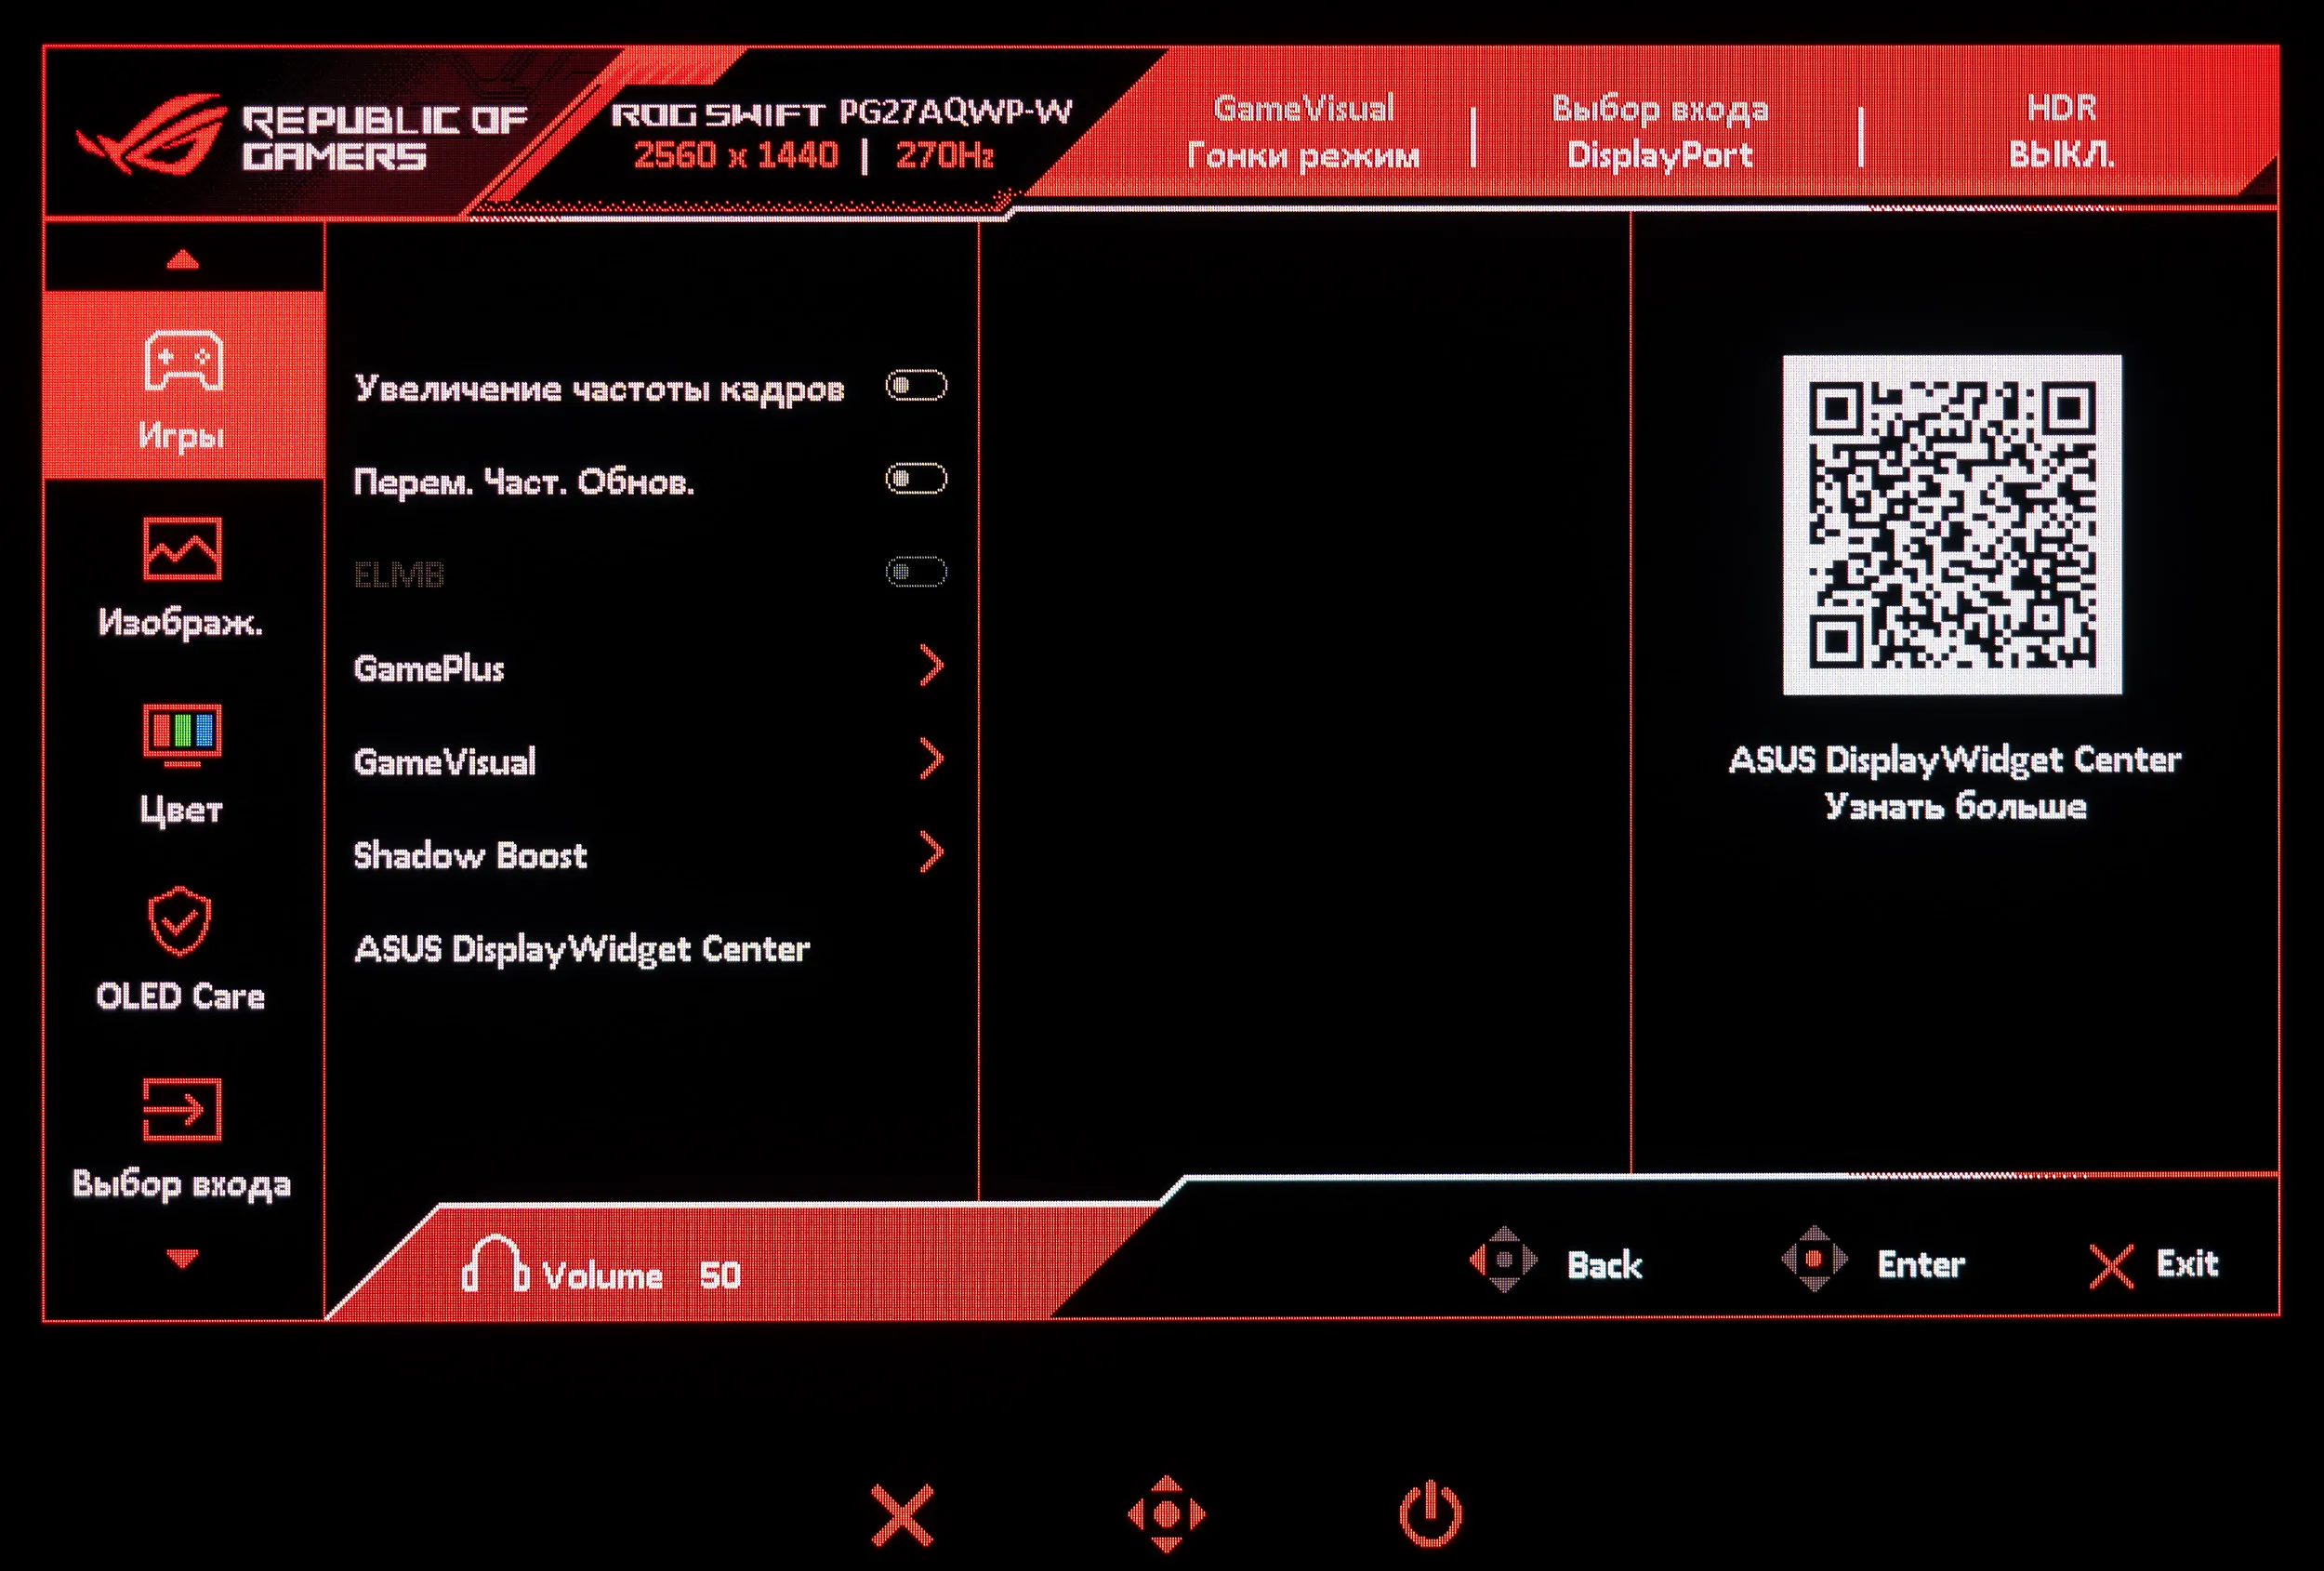Expand the GameVisual submenu chevron
This screenshot has height=1571, width=2324.
click(931, 759)
